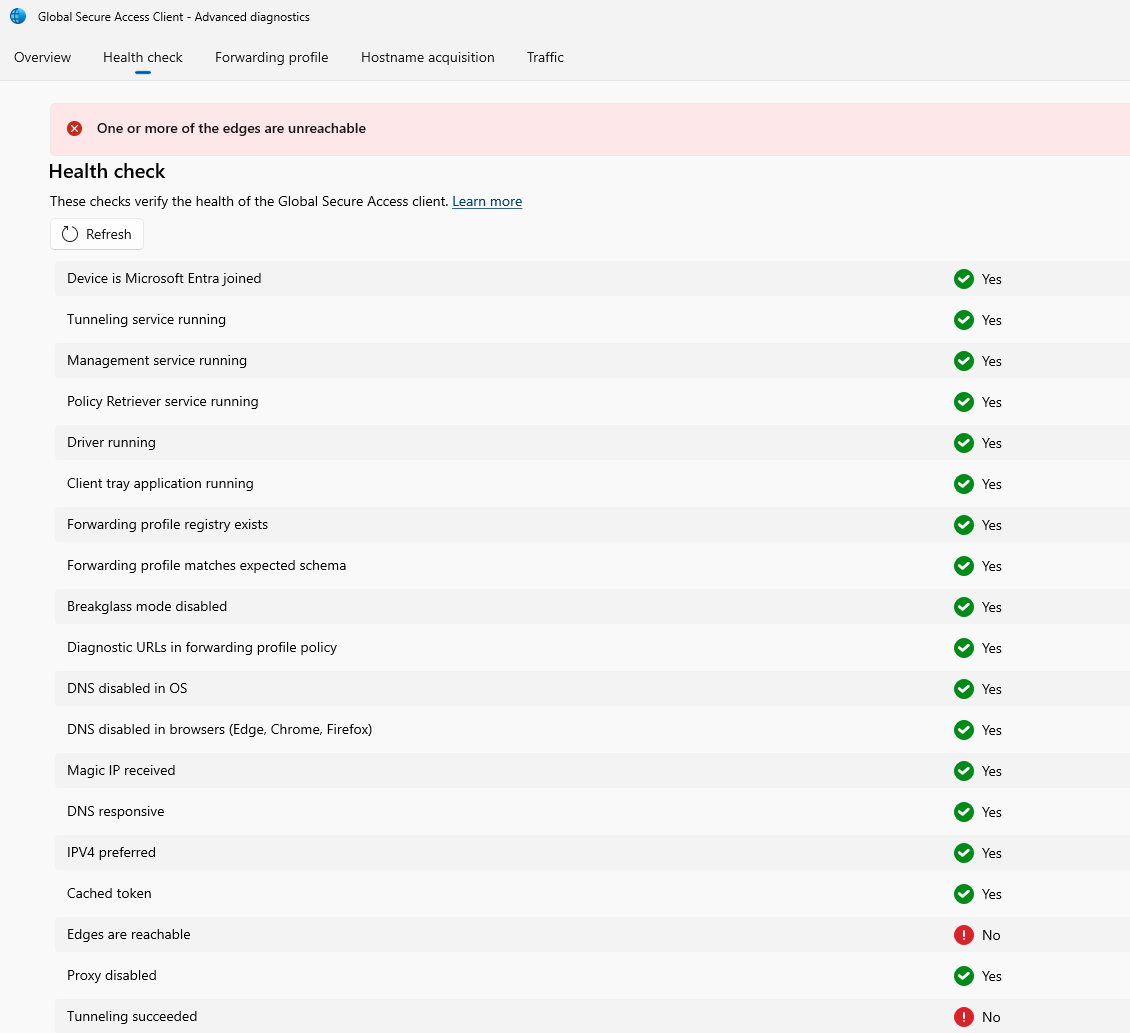Screen dimensions: 1130x1033
Task: Click green check icon for Device is Microsoft Entra joined
Action: tap(963, 279)
